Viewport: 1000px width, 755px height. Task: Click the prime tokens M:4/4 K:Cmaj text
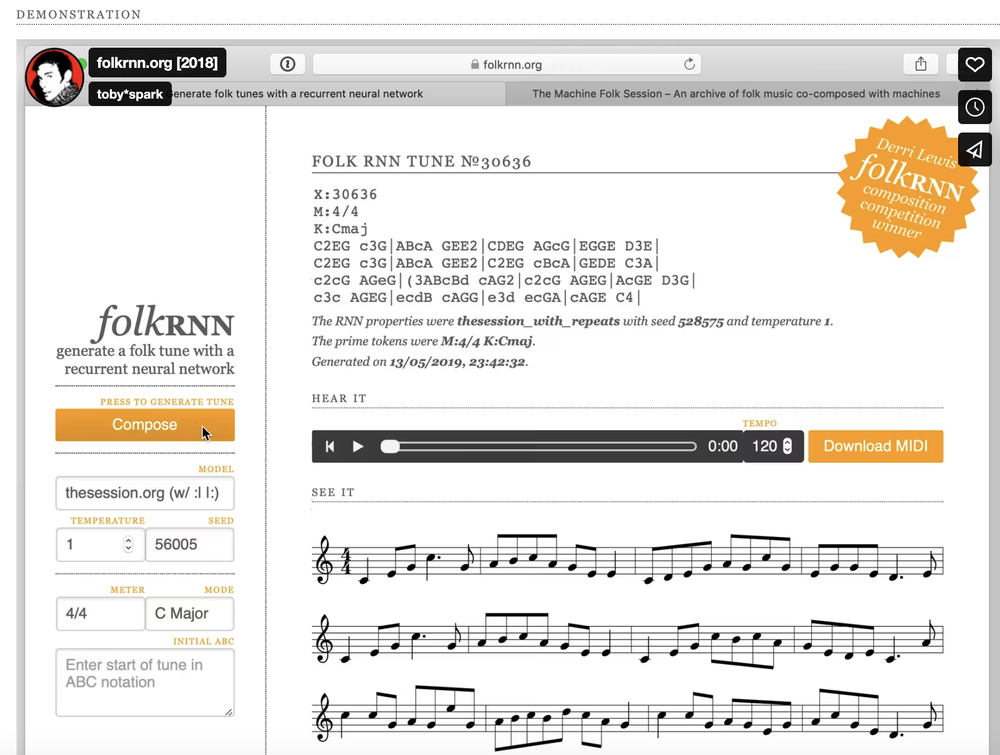point(487,341)
